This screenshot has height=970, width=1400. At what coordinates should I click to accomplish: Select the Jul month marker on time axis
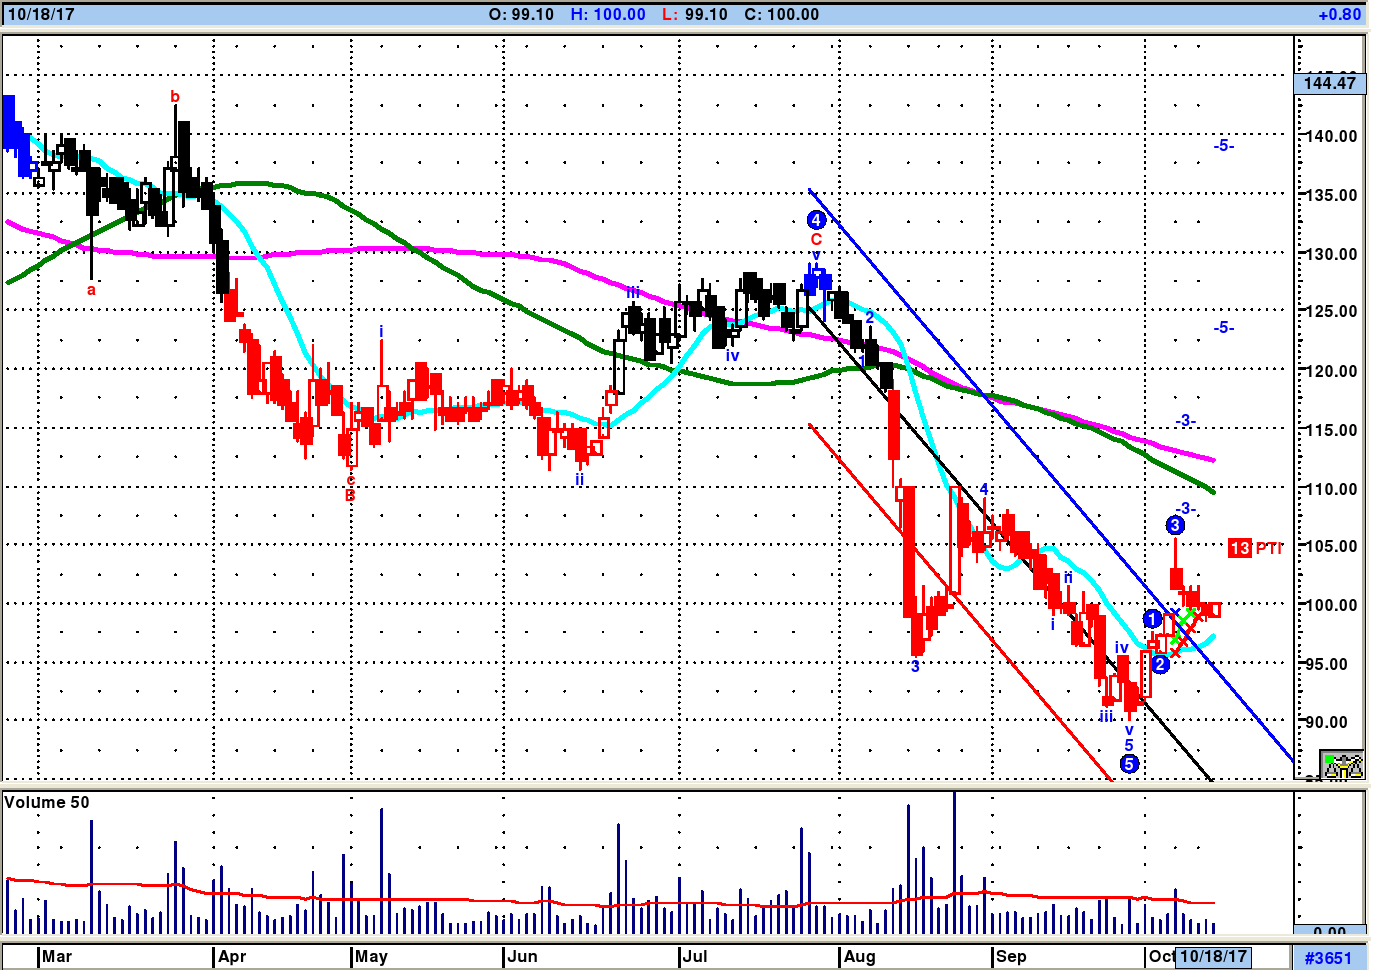click(694, 956)
